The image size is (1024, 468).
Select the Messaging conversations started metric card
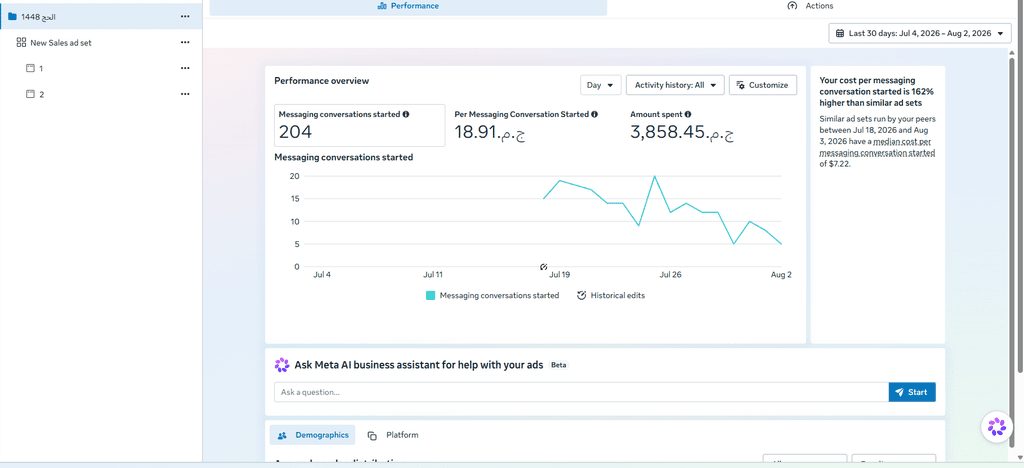359,125
